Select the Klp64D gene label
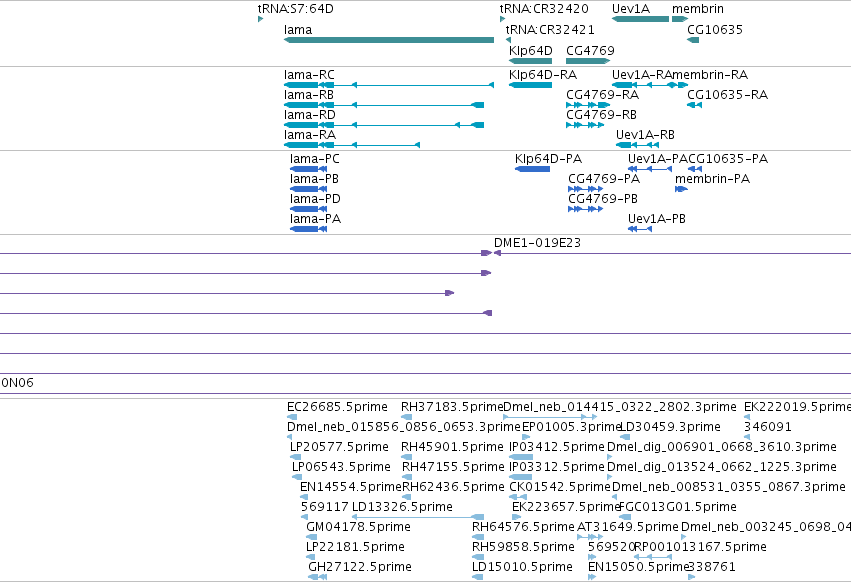The height and width of the screenshot is (582, 851). (531, 50)
